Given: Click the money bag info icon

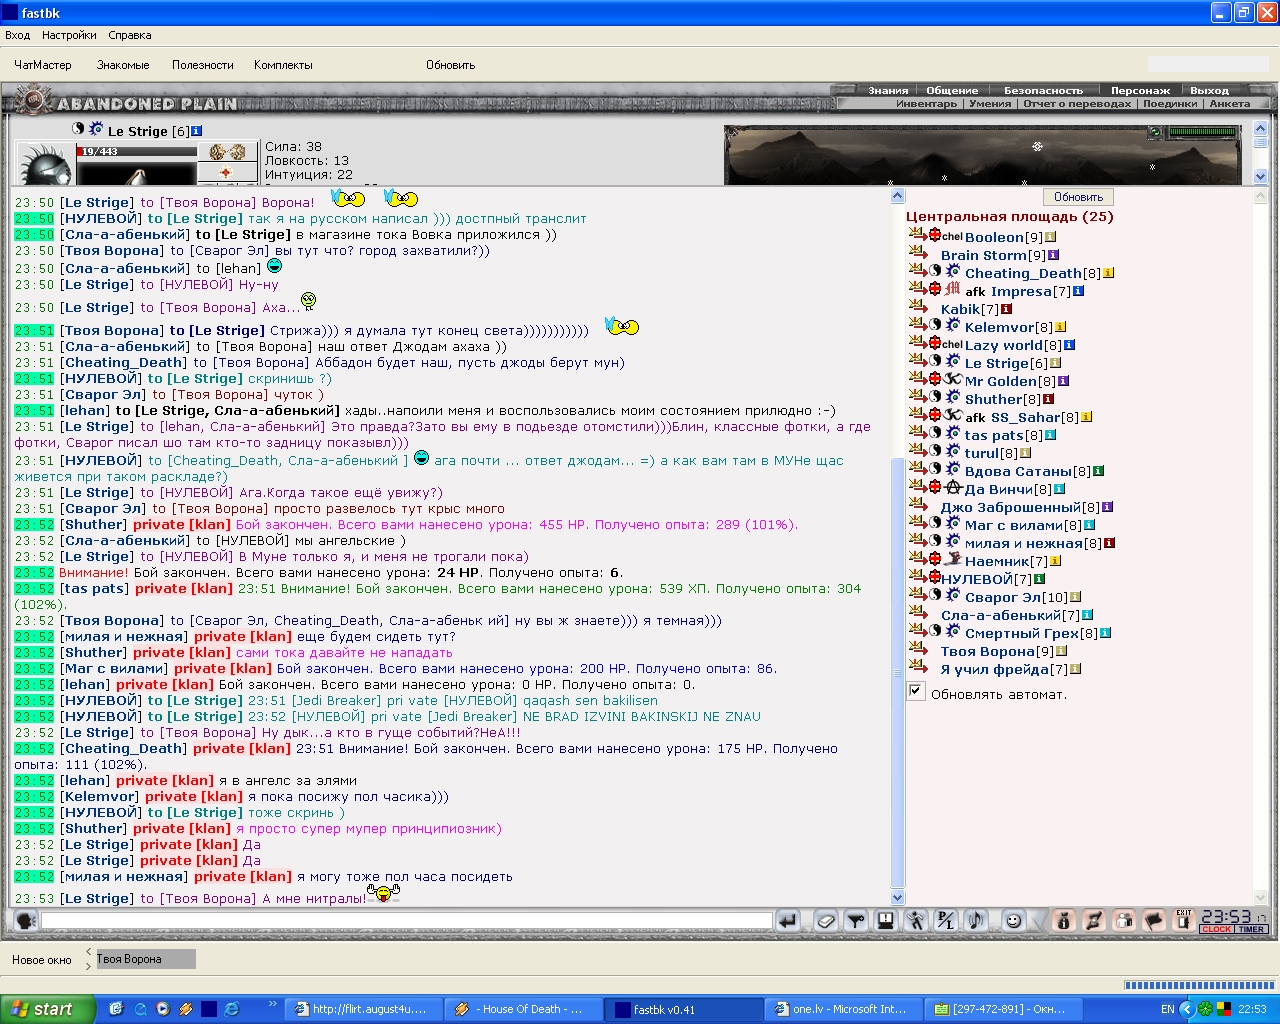Looking at the screenshot, I should tap(1064, 921).
